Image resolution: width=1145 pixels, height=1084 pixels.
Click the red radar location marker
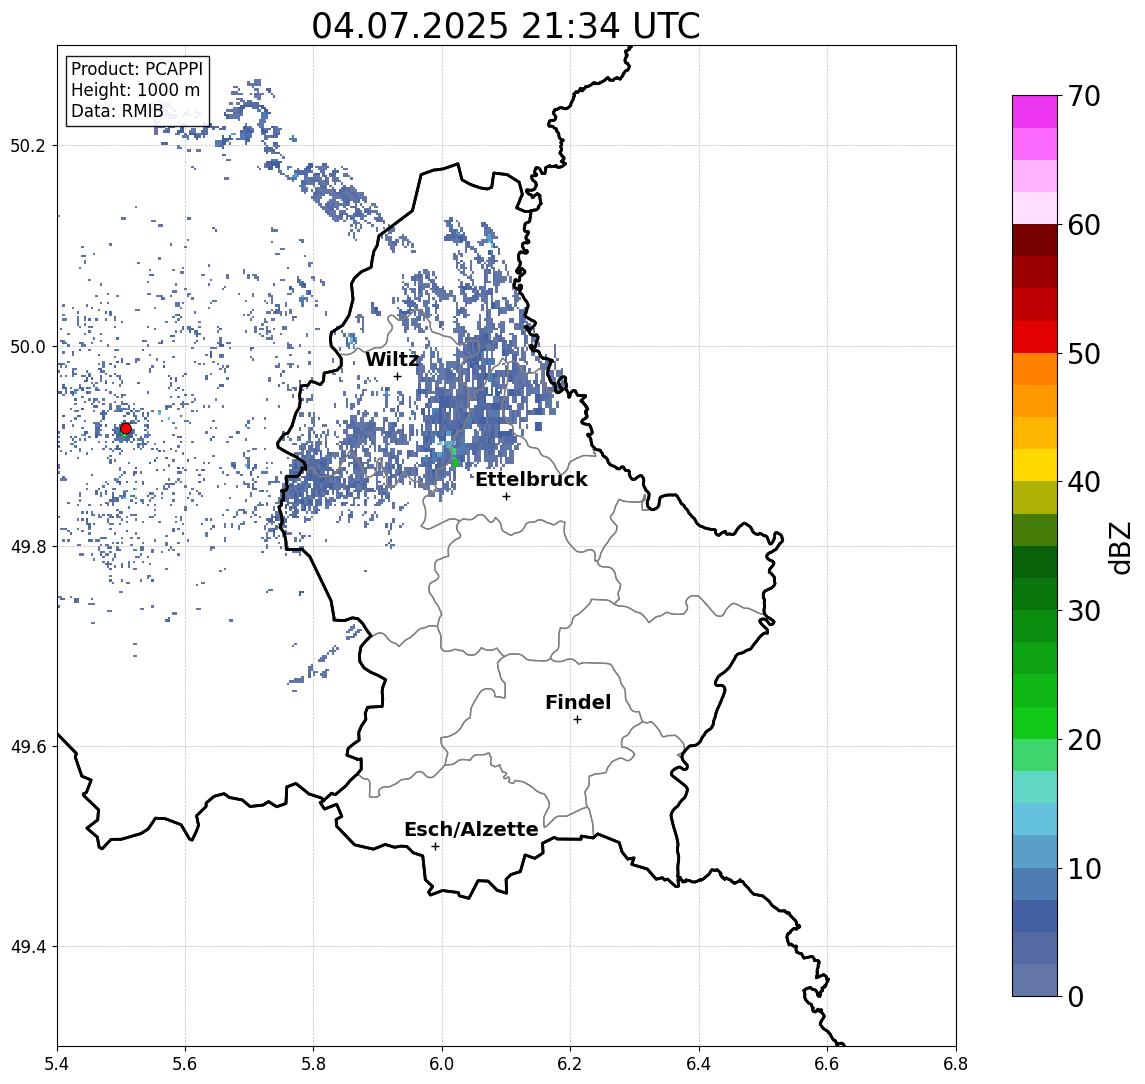pyautogui.click(x=126, y=429)
